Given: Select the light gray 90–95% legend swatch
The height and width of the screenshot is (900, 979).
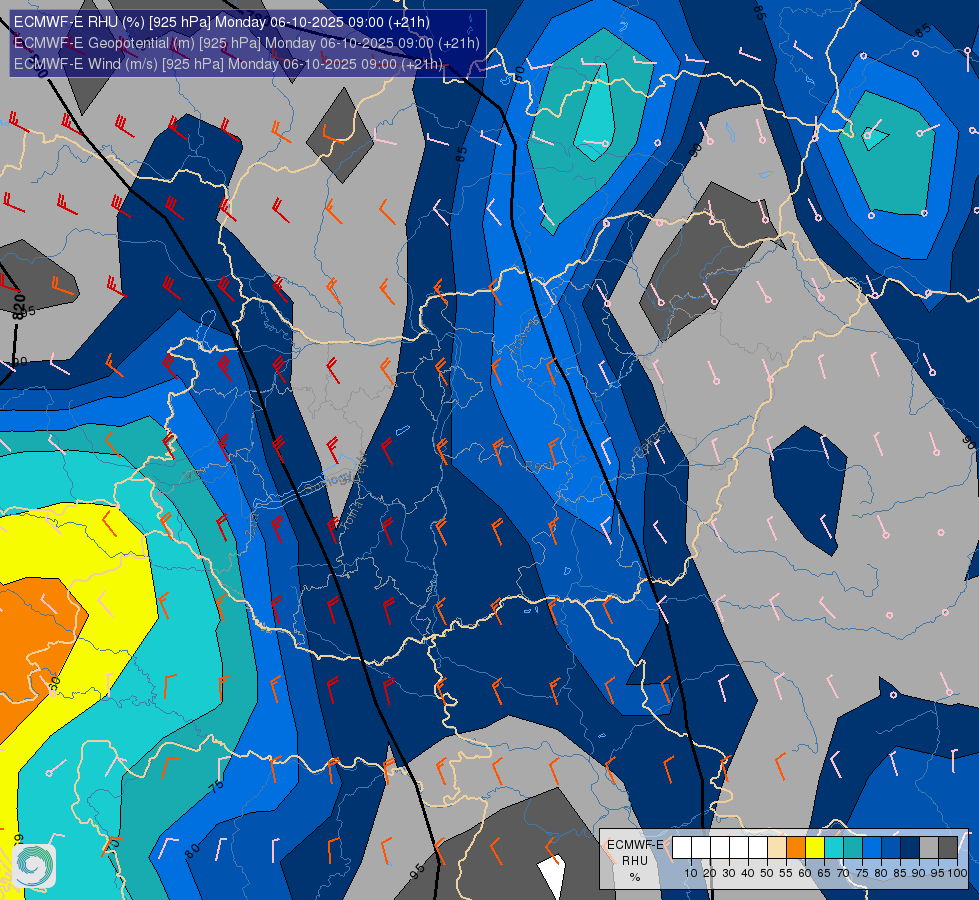Looking at the screenshot, I should 929,848.
